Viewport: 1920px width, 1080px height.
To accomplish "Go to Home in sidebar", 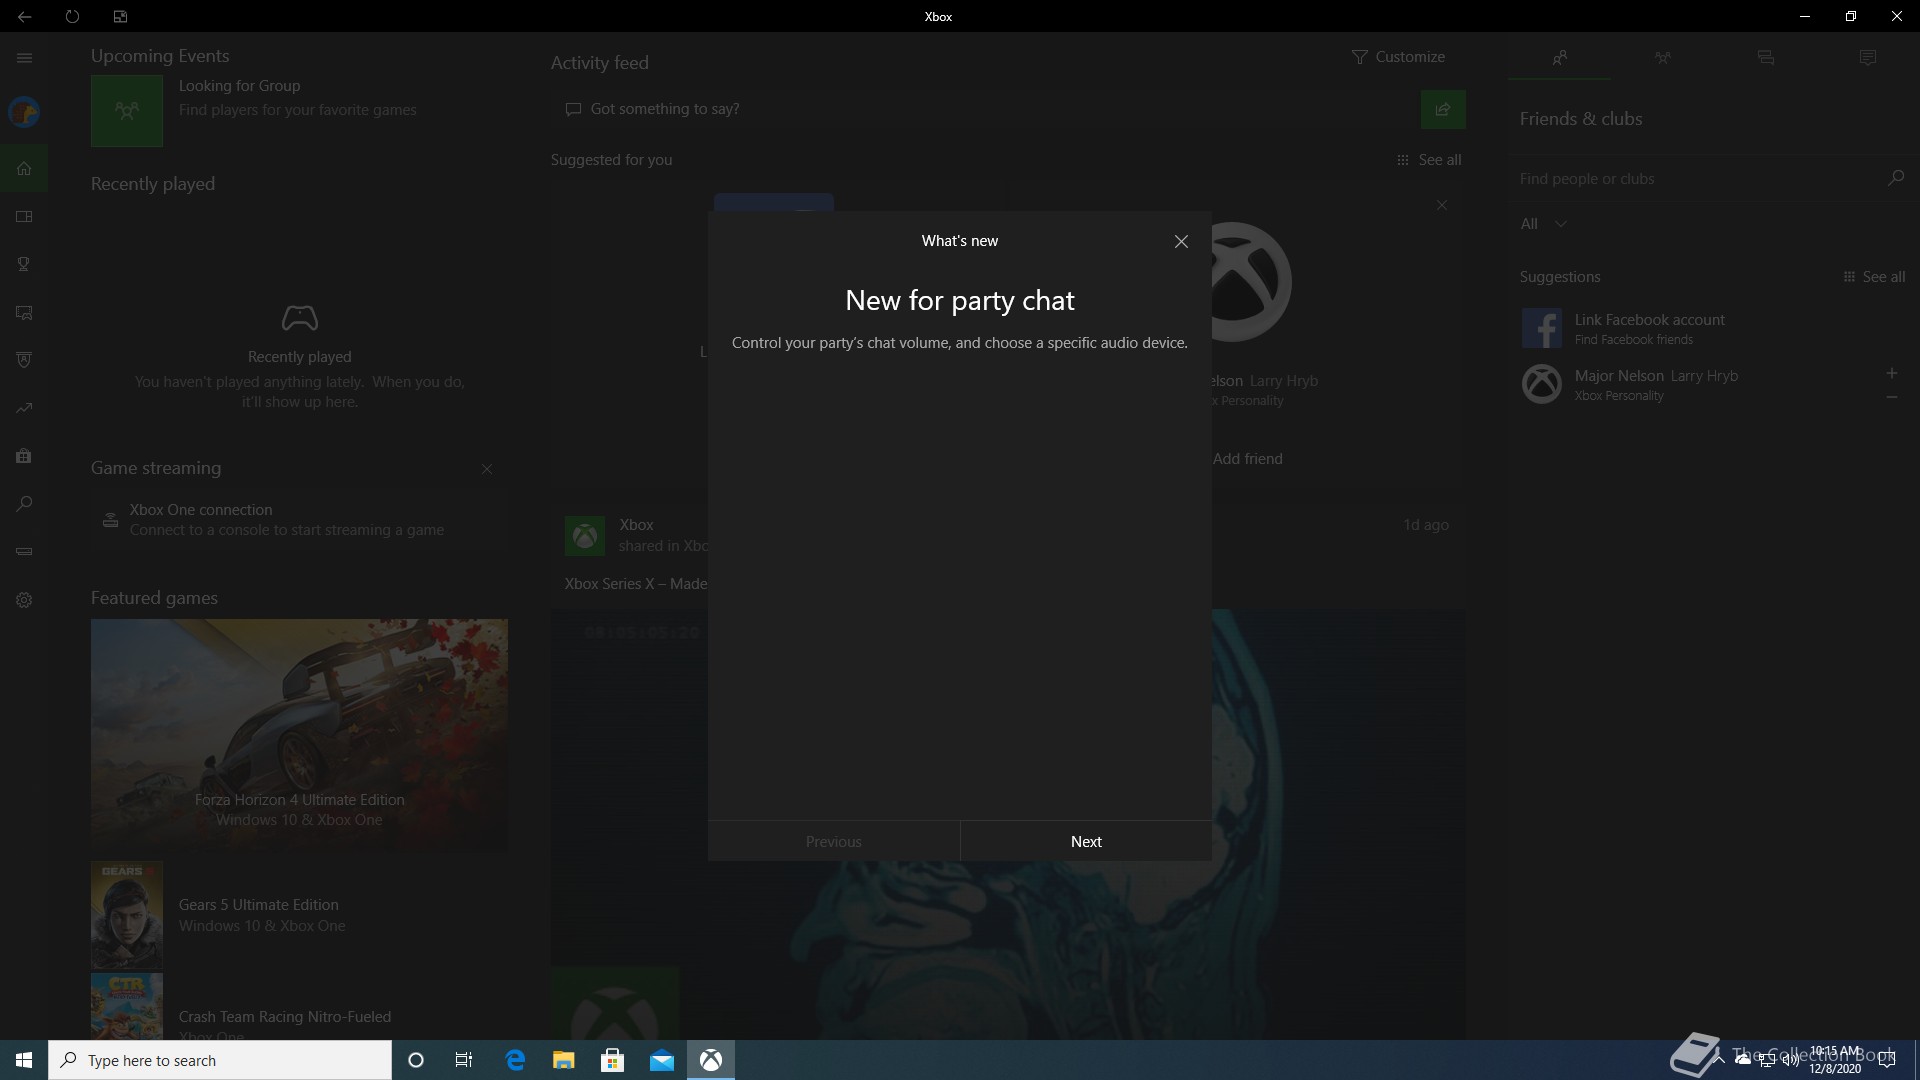I will (x=24, y=168).
